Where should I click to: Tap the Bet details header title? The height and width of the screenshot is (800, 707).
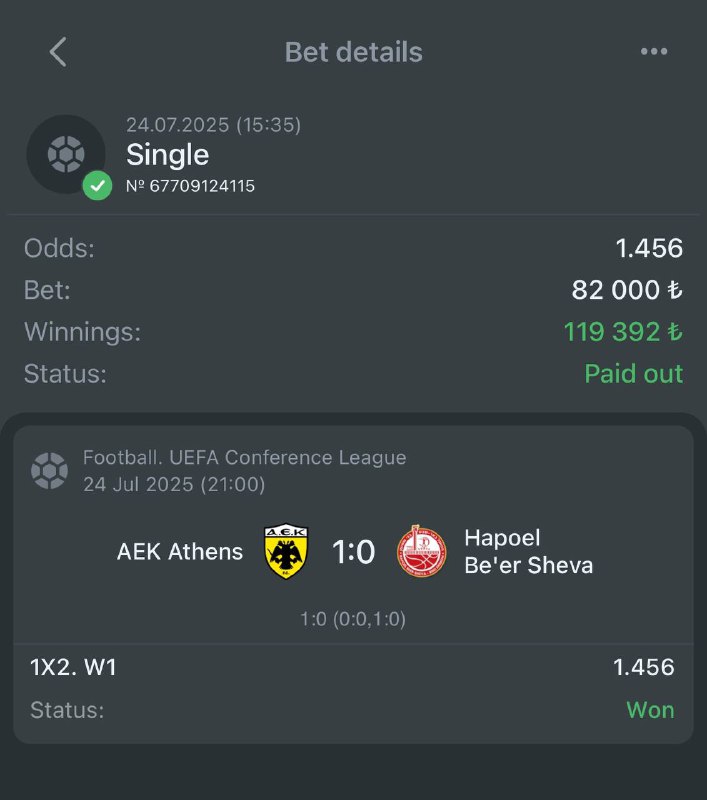(354, 52)
